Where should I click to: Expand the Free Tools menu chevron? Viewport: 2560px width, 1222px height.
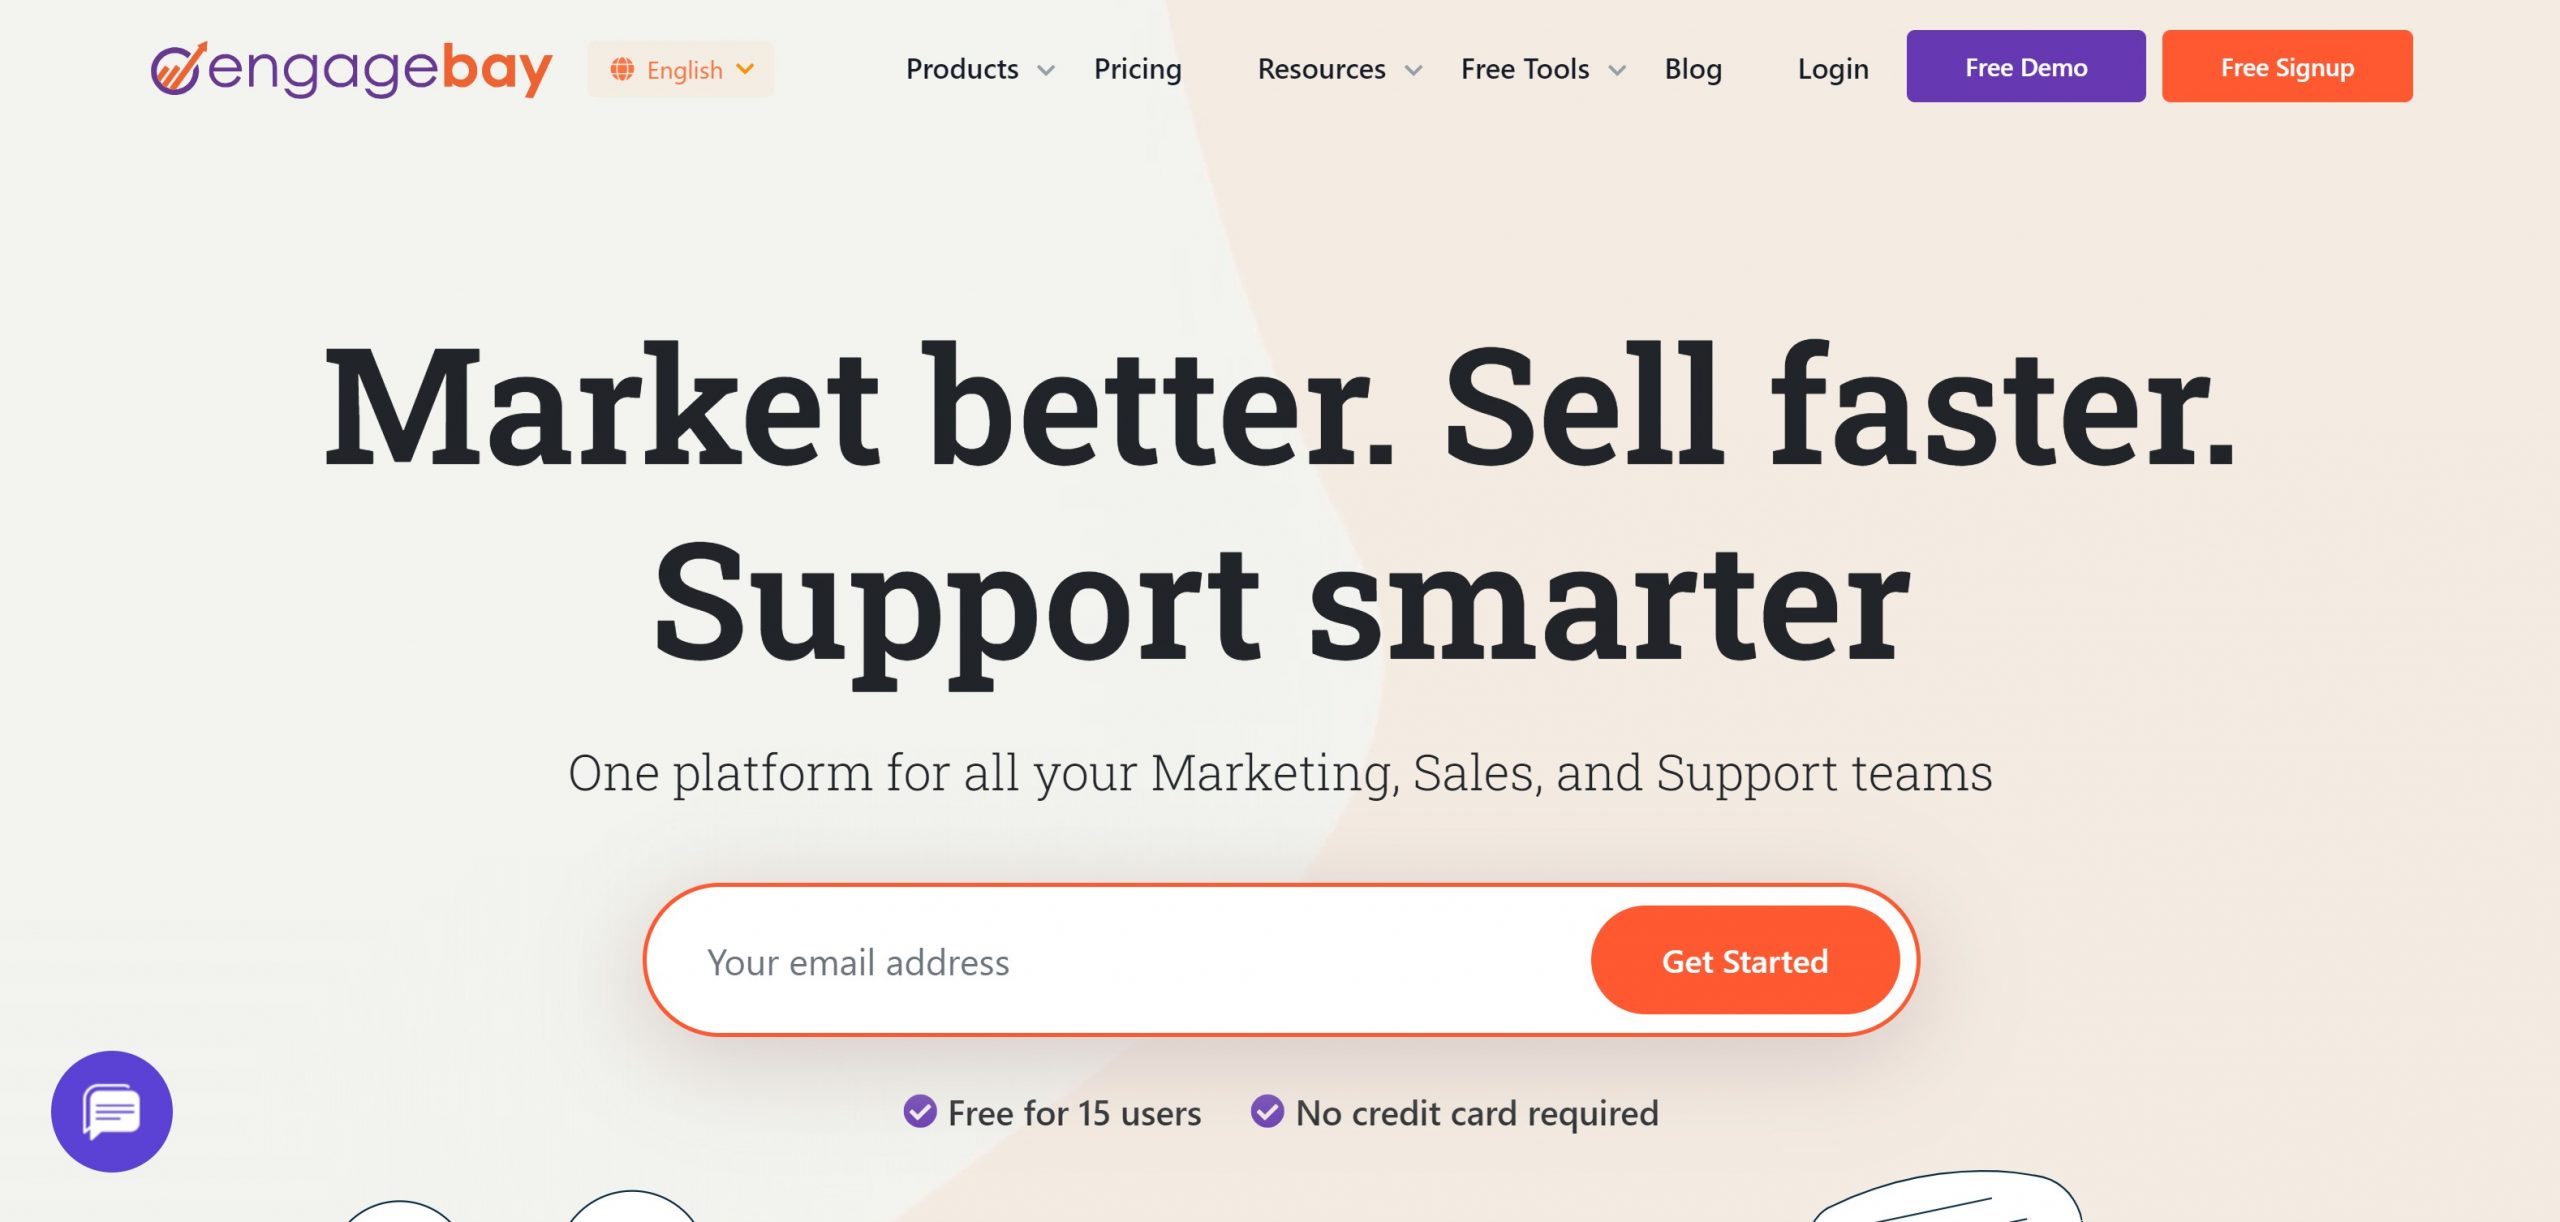click(x=1617, y=70)
